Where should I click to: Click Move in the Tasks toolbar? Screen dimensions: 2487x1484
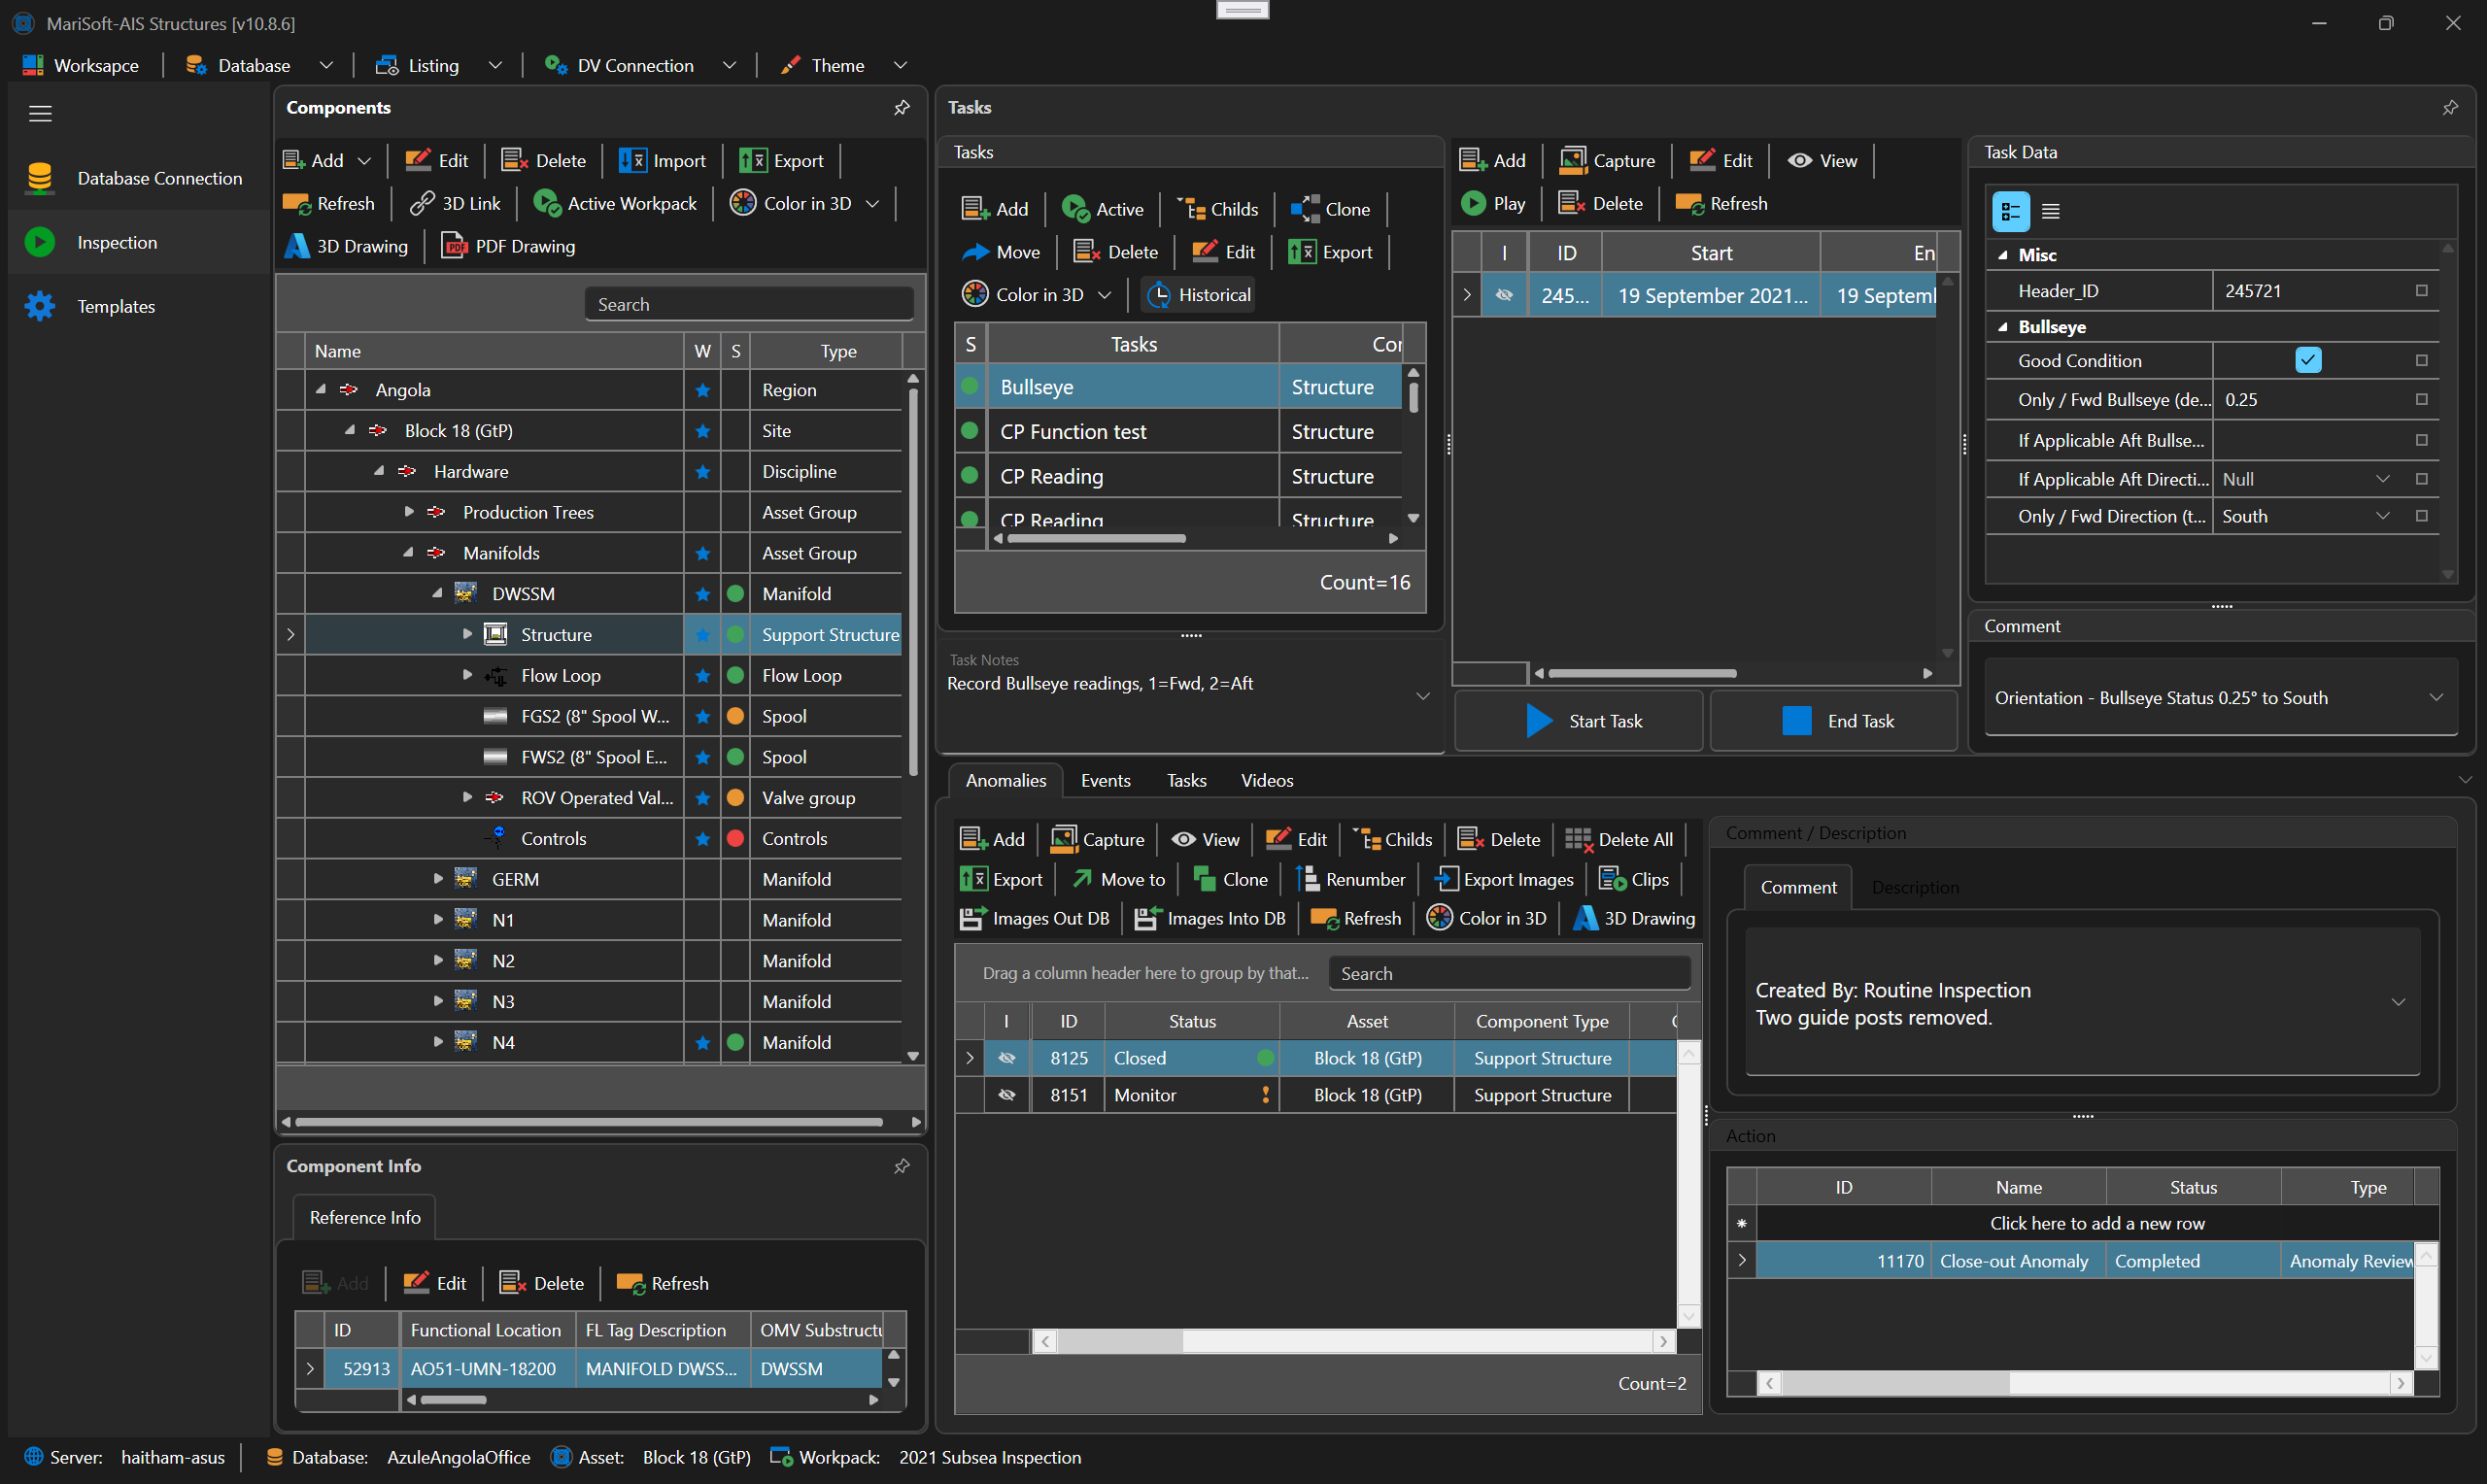1001,252
